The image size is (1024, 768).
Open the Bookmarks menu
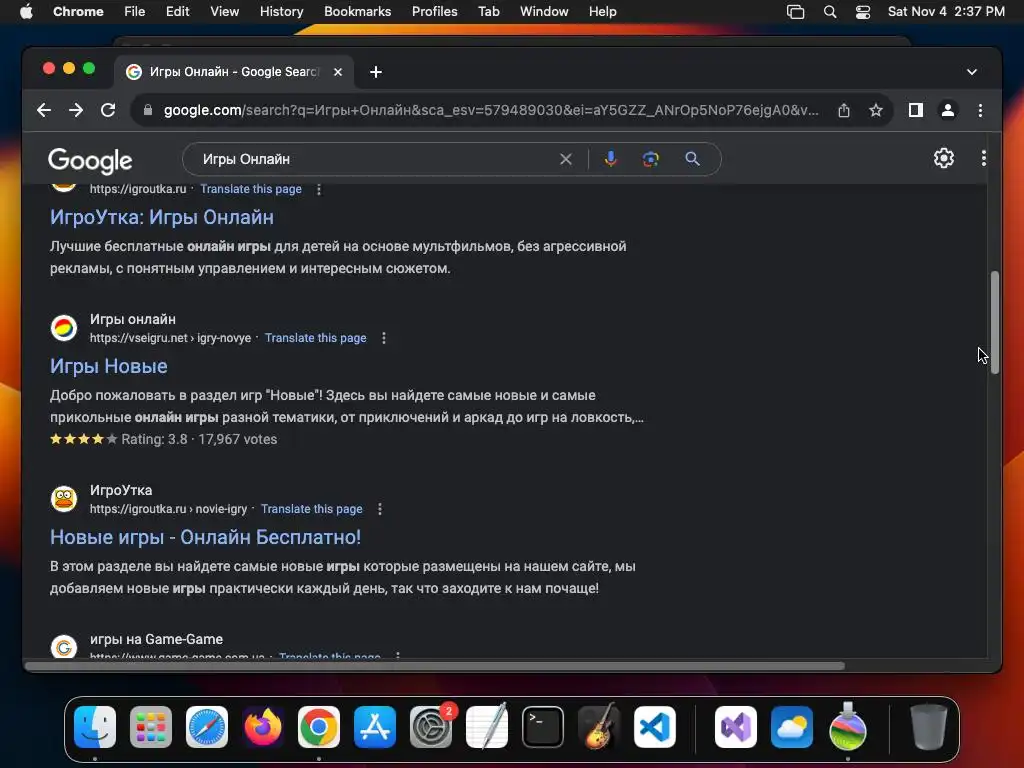coord(357,12)
